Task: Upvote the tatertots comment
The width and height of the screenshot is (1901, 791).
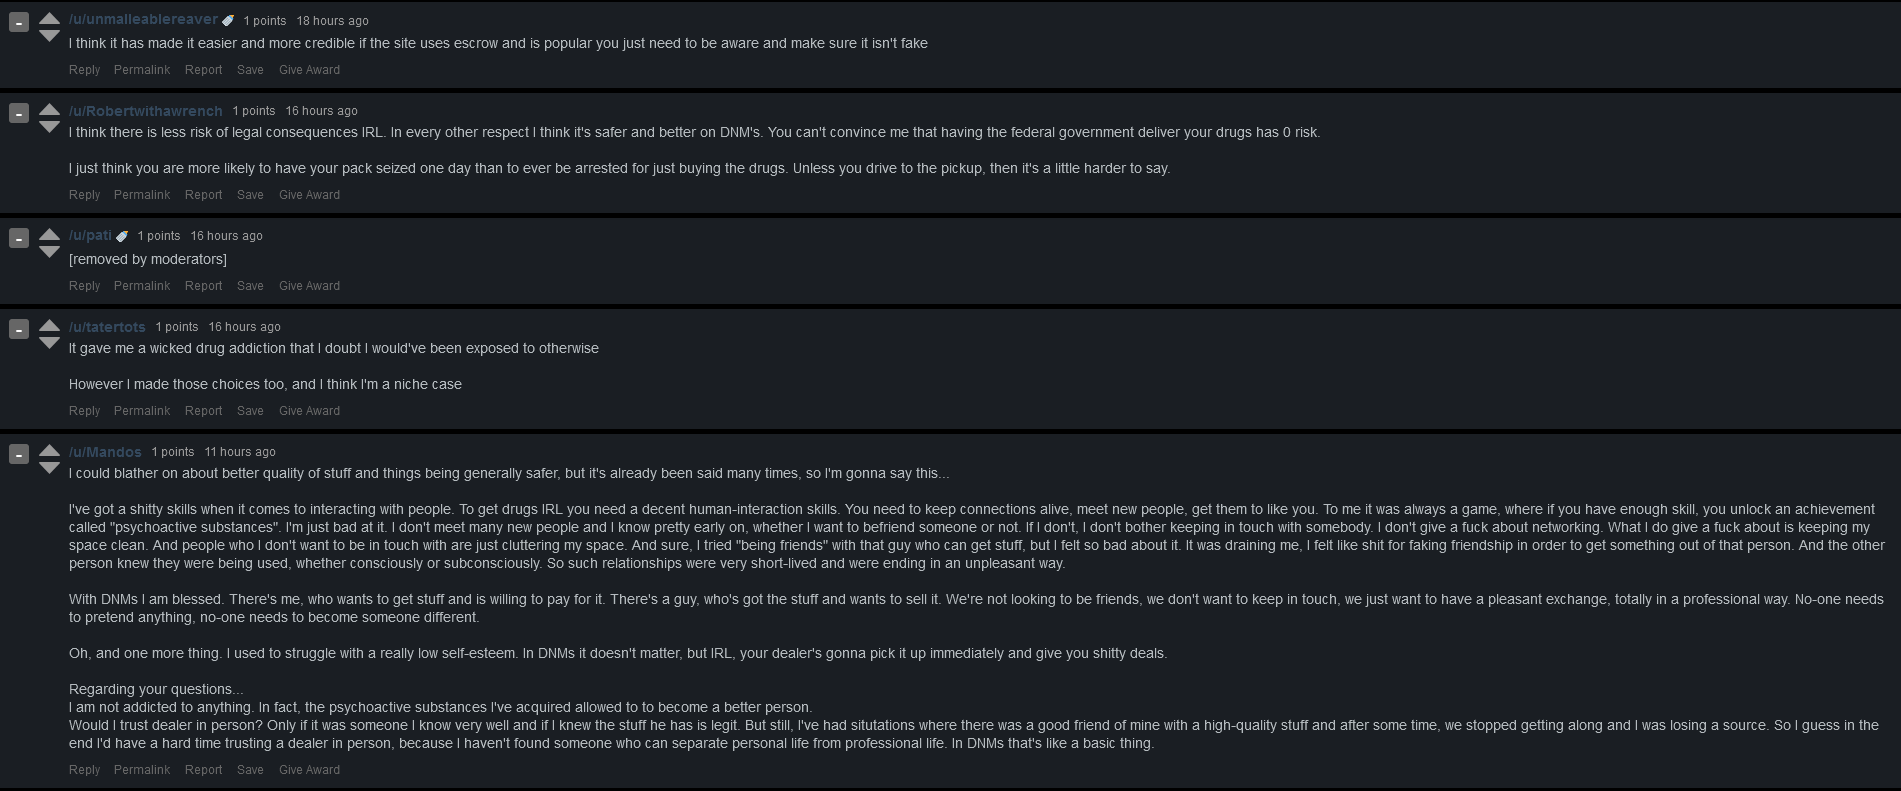Action: 49,325
